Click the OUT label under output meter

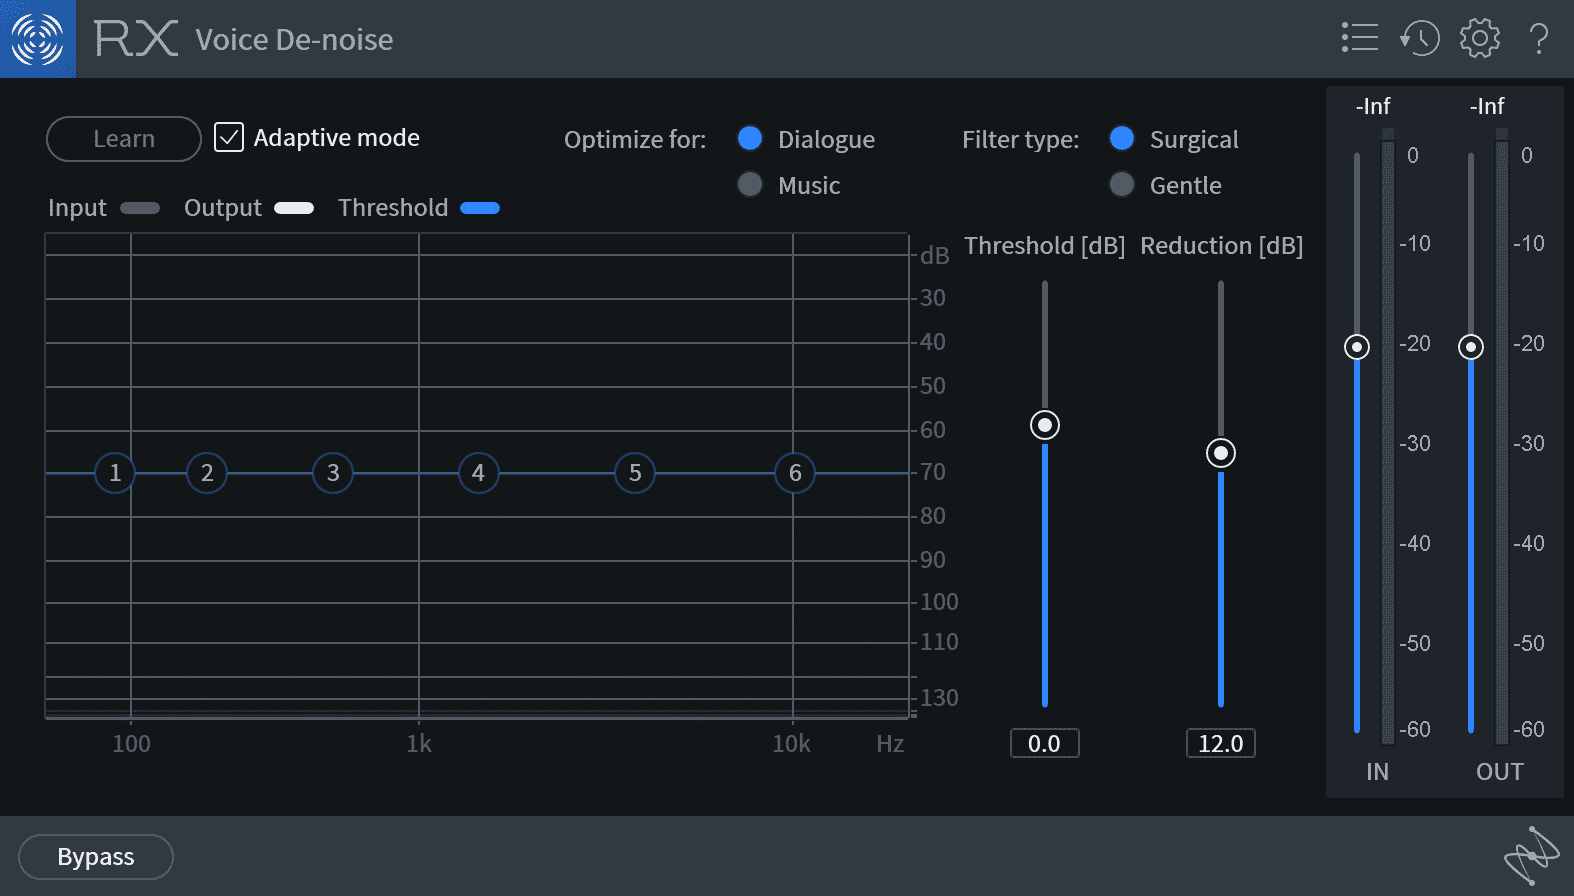1500,772
